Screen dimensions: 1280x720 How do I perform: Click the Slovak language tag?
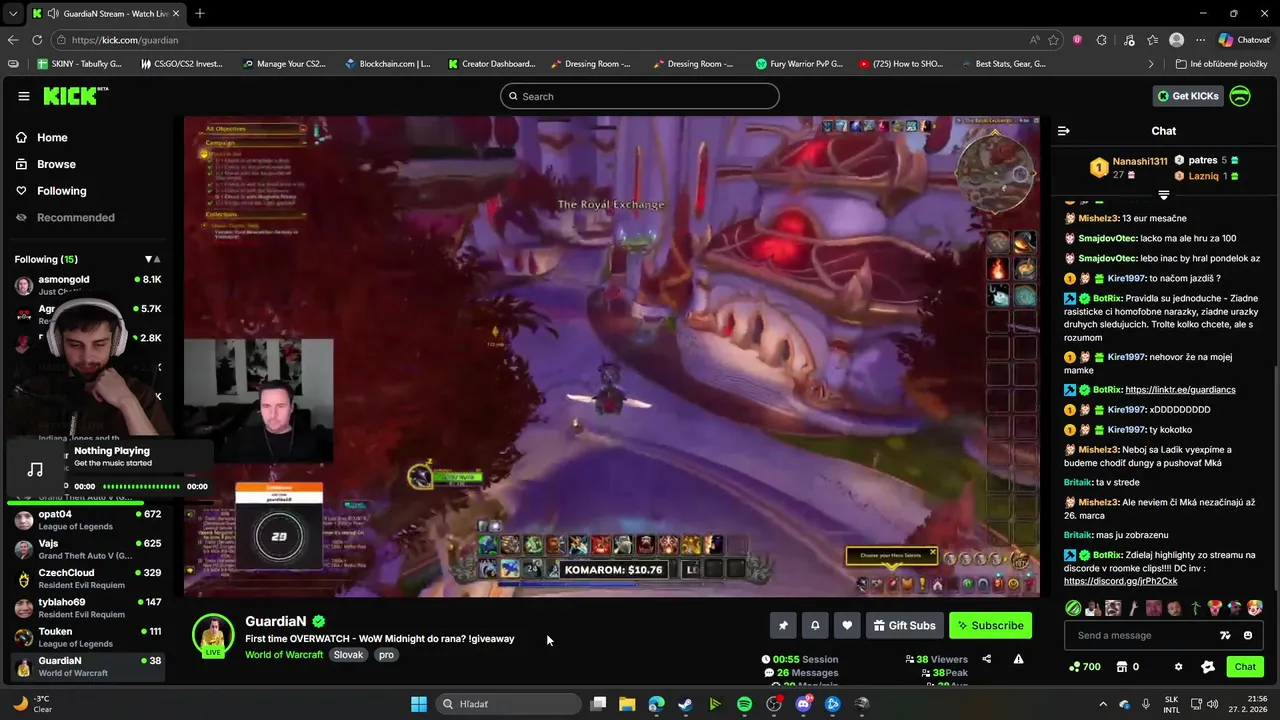point(348,655)
